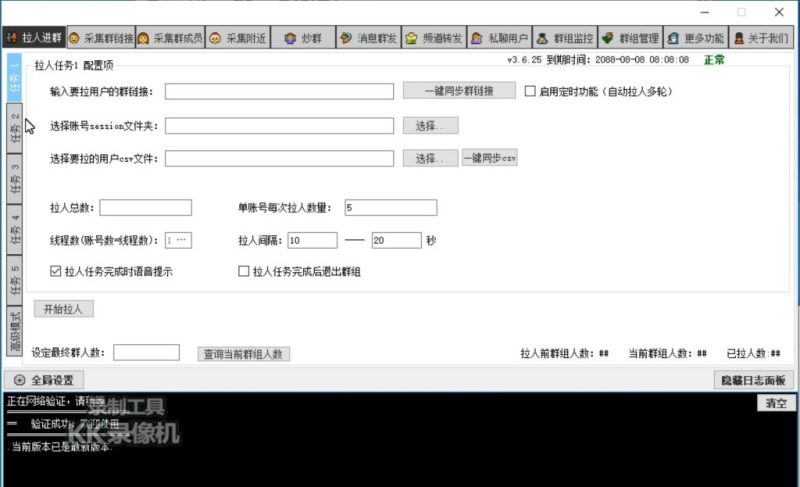Click the 群组管理 tab icon

pos(608,38)
